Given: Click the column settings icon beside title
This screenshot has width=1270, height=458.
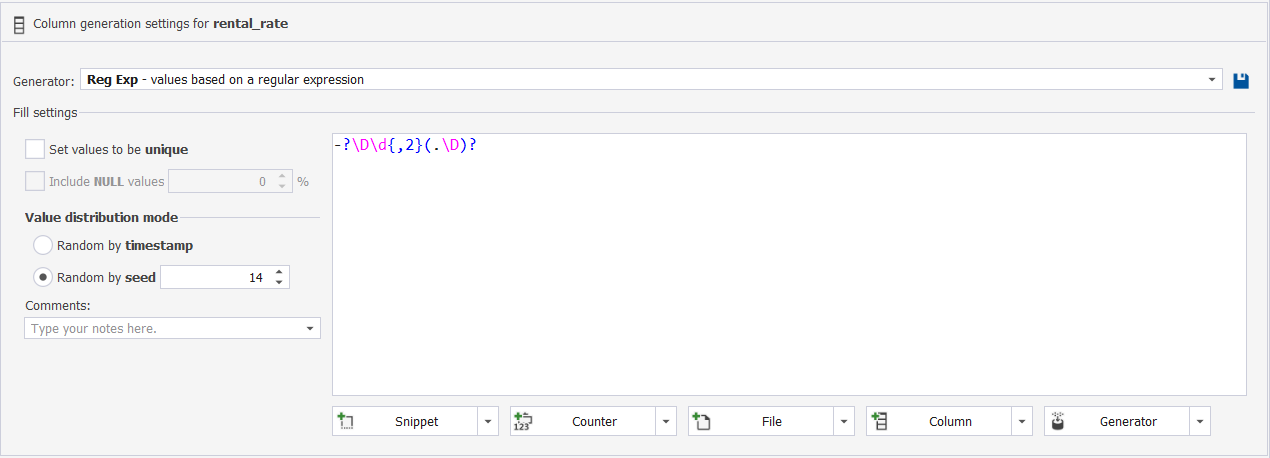Looking at the screenshot, I should 19,23.
